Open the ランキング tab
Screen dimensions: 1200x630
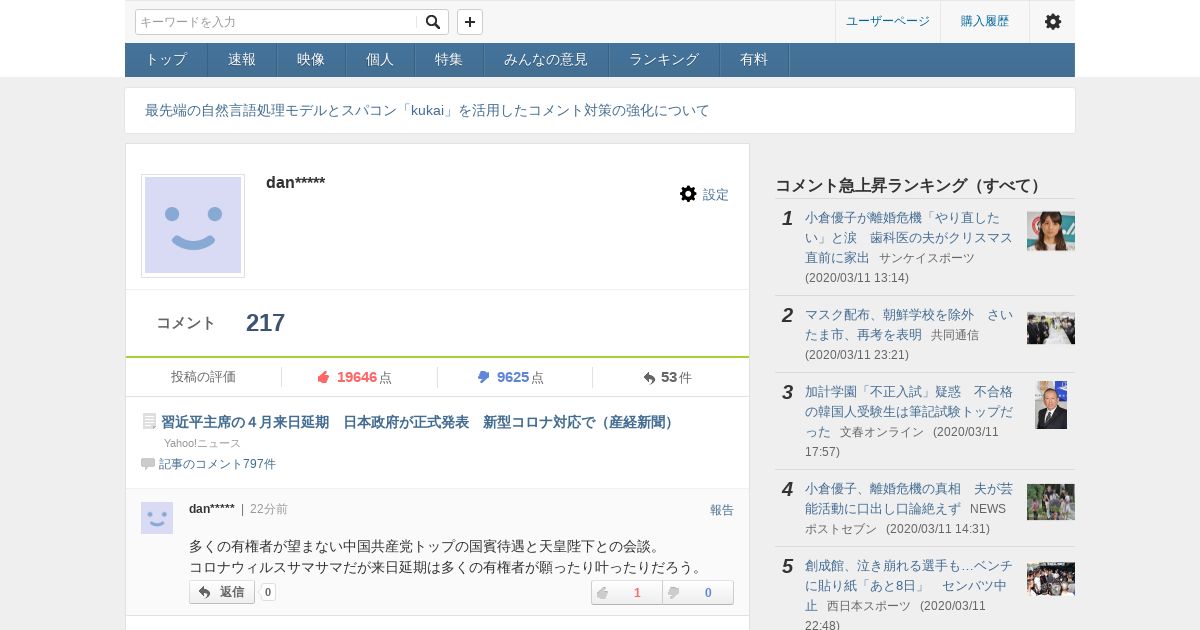(x=664, y=60)
